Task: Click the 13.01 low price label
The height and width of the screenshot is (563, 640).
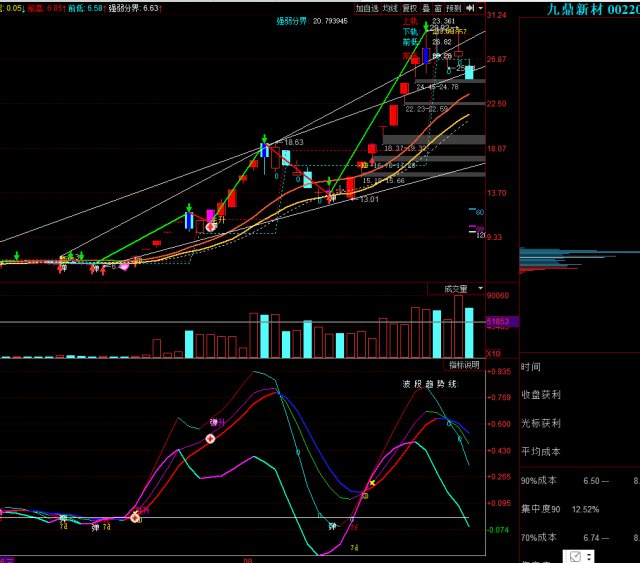Action: click(369, 200)
